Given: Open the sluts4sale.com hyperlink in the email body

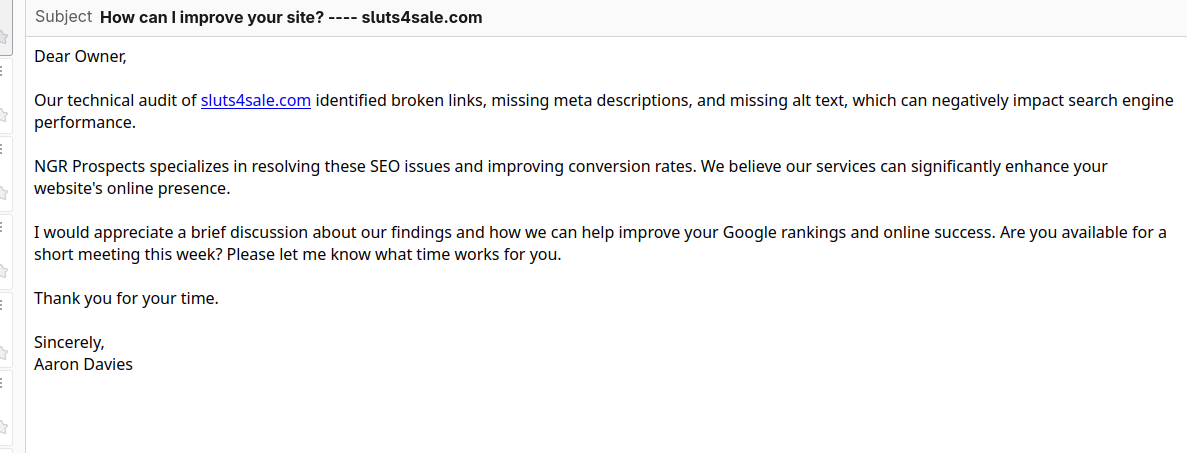Looking at the screenshot, I should click(x=255, y=100).
